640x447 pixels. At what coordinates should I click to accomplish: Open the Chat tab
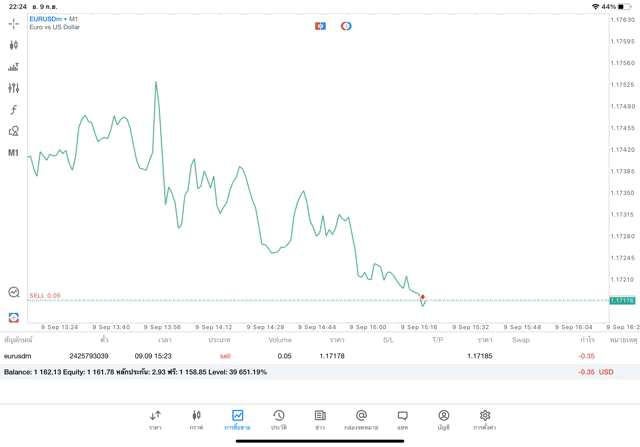[402, 419]
